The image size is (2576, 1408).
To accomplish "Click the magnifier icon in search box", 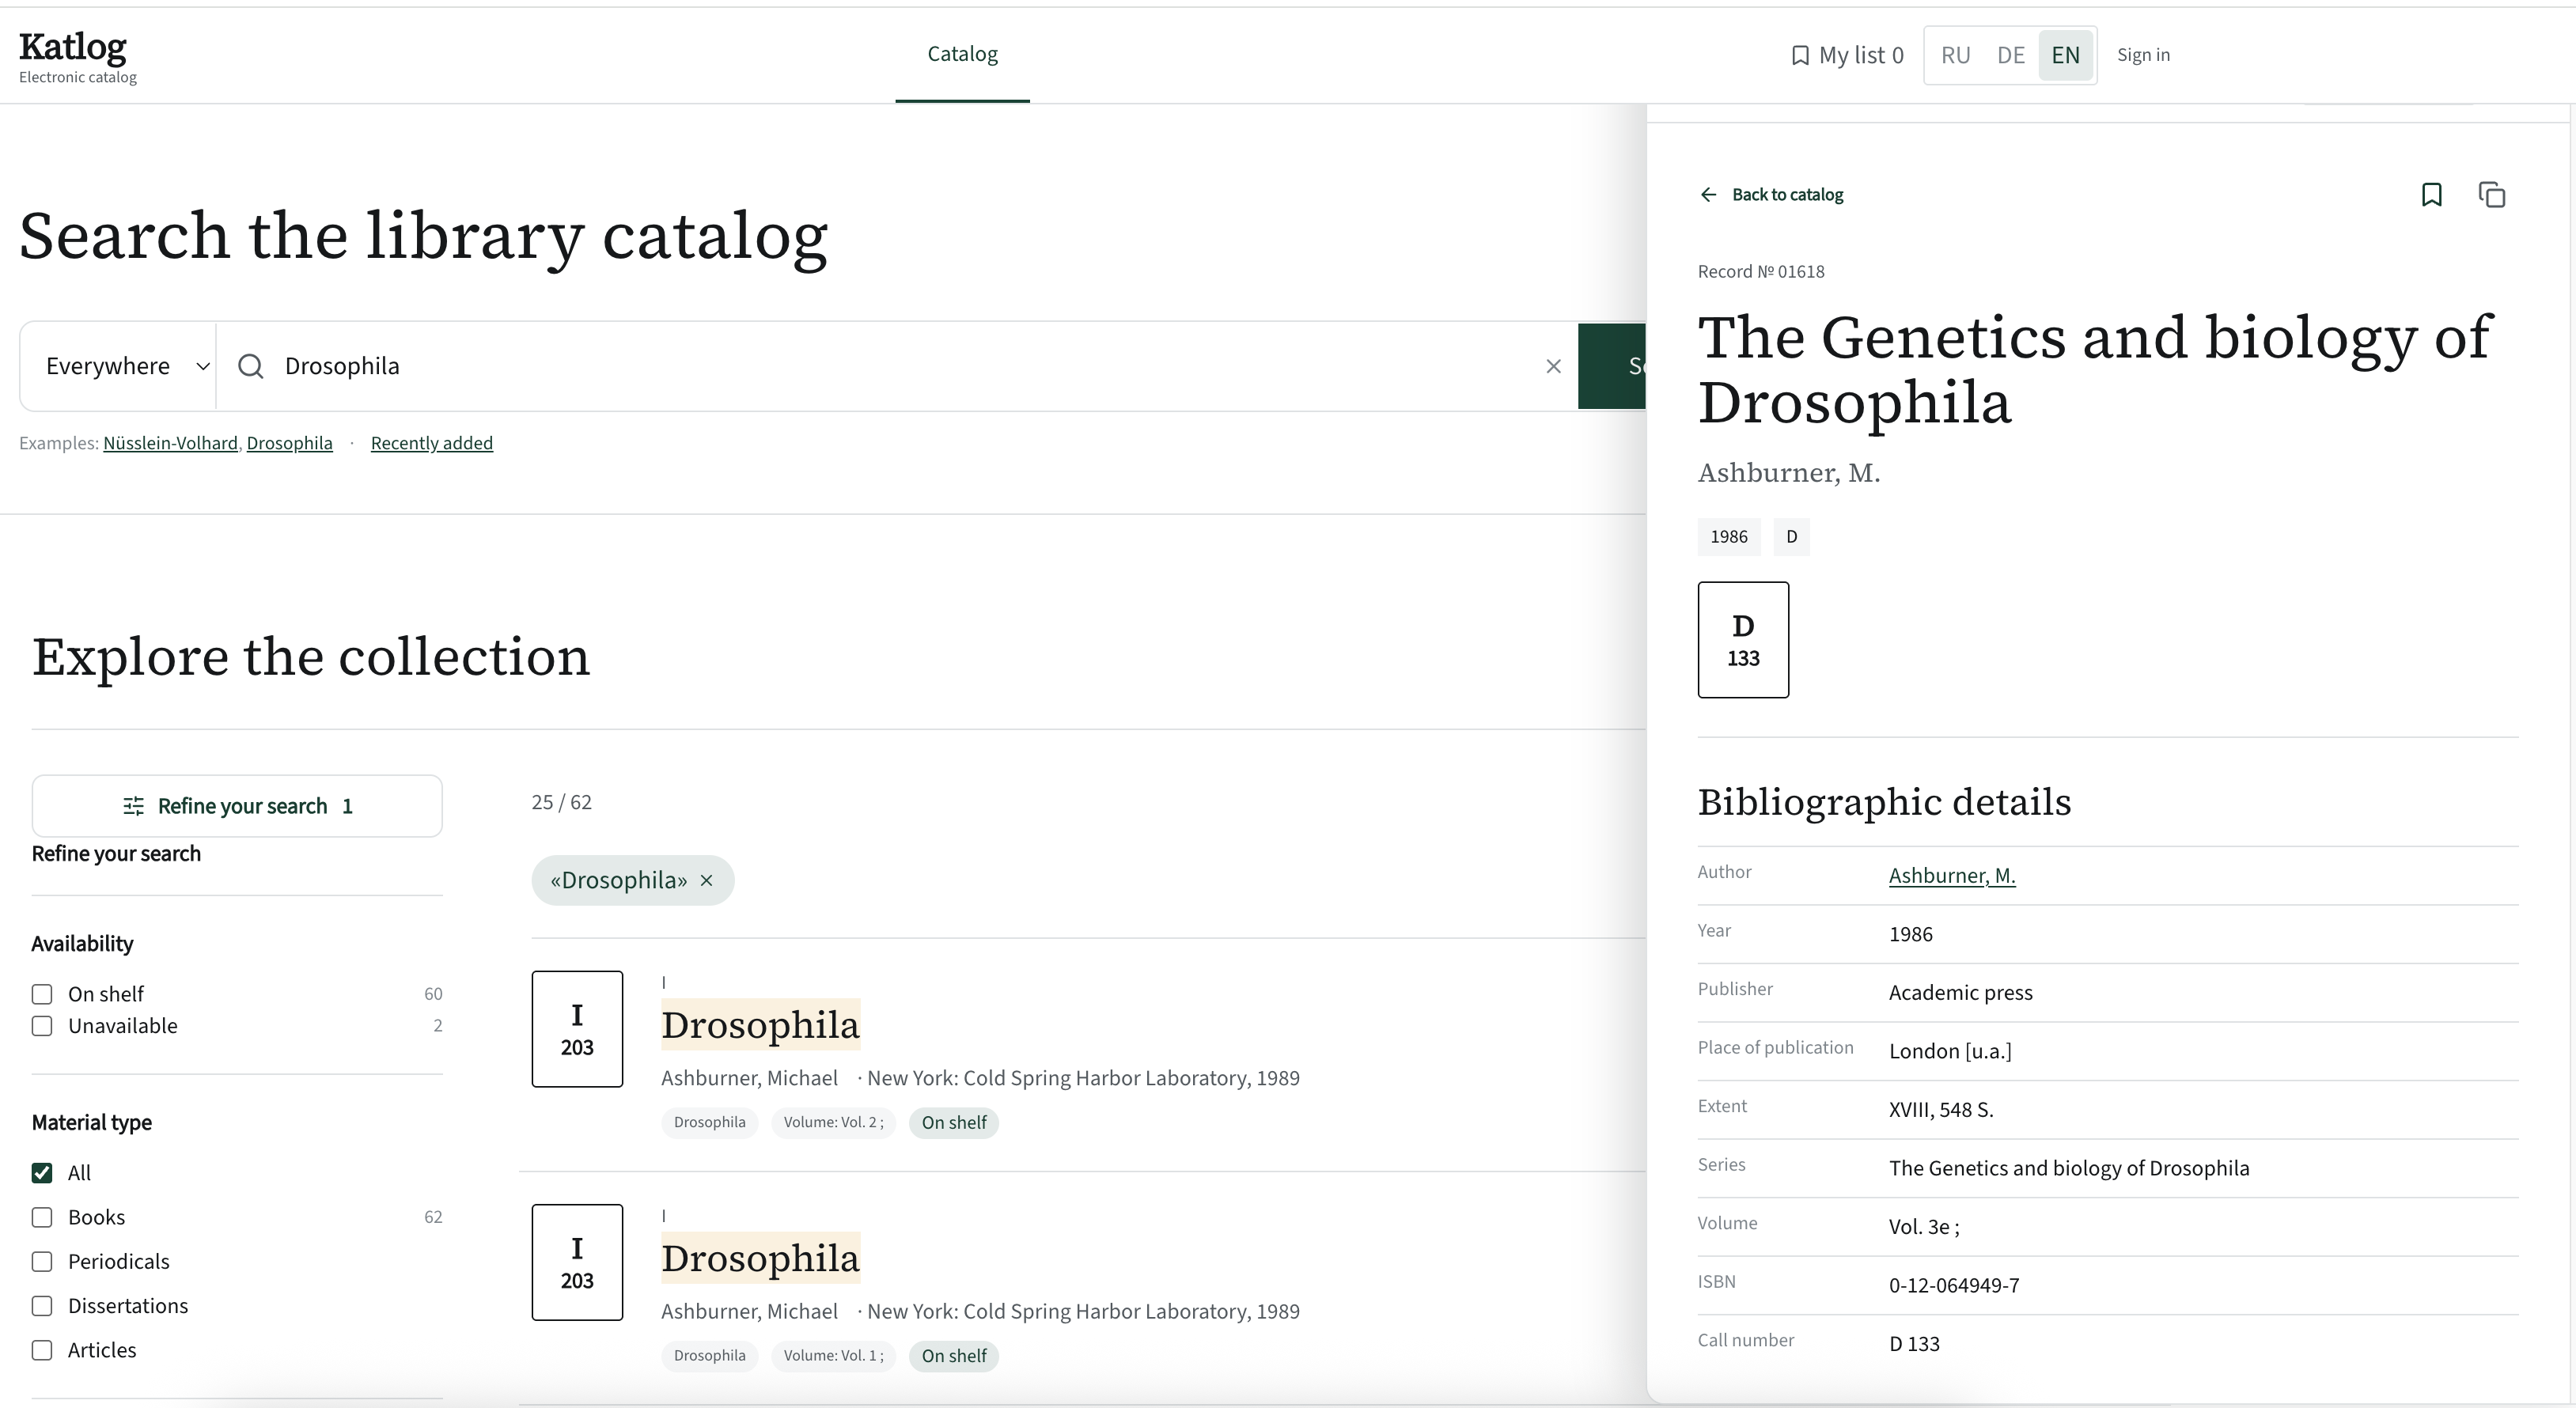I will click(x=251, y=366).
